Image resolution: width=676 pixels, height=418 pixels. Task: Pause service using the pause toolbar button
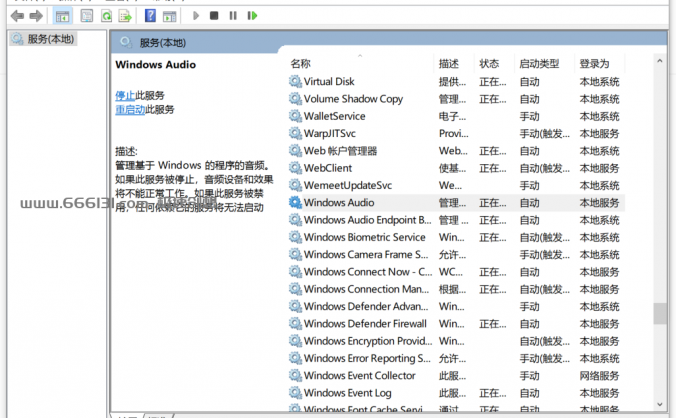[x=233, y=16]
